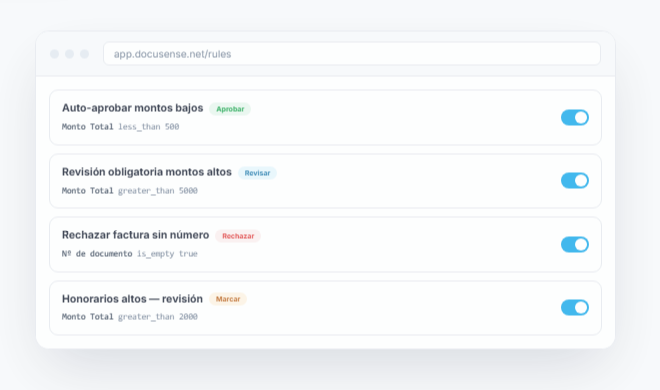Click the green Aprobar badge
Viewport: 660px width, 390px height.
click(x=230, y=109)
